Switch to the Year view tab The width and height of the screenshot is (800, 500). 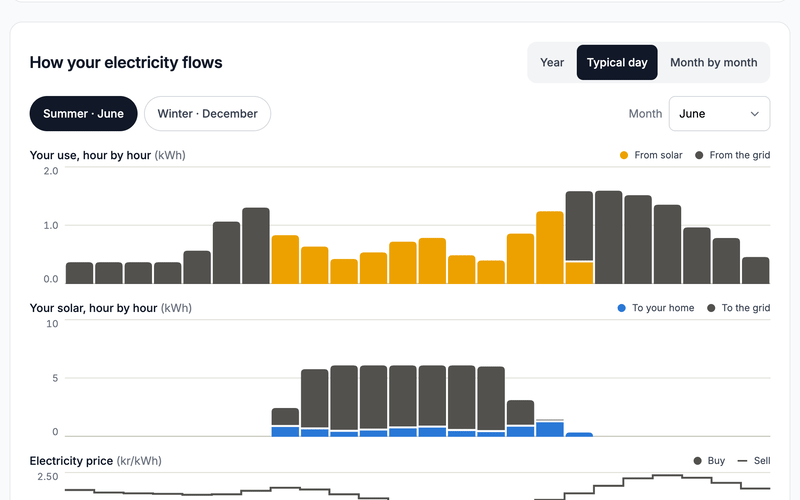pos(552,62)
